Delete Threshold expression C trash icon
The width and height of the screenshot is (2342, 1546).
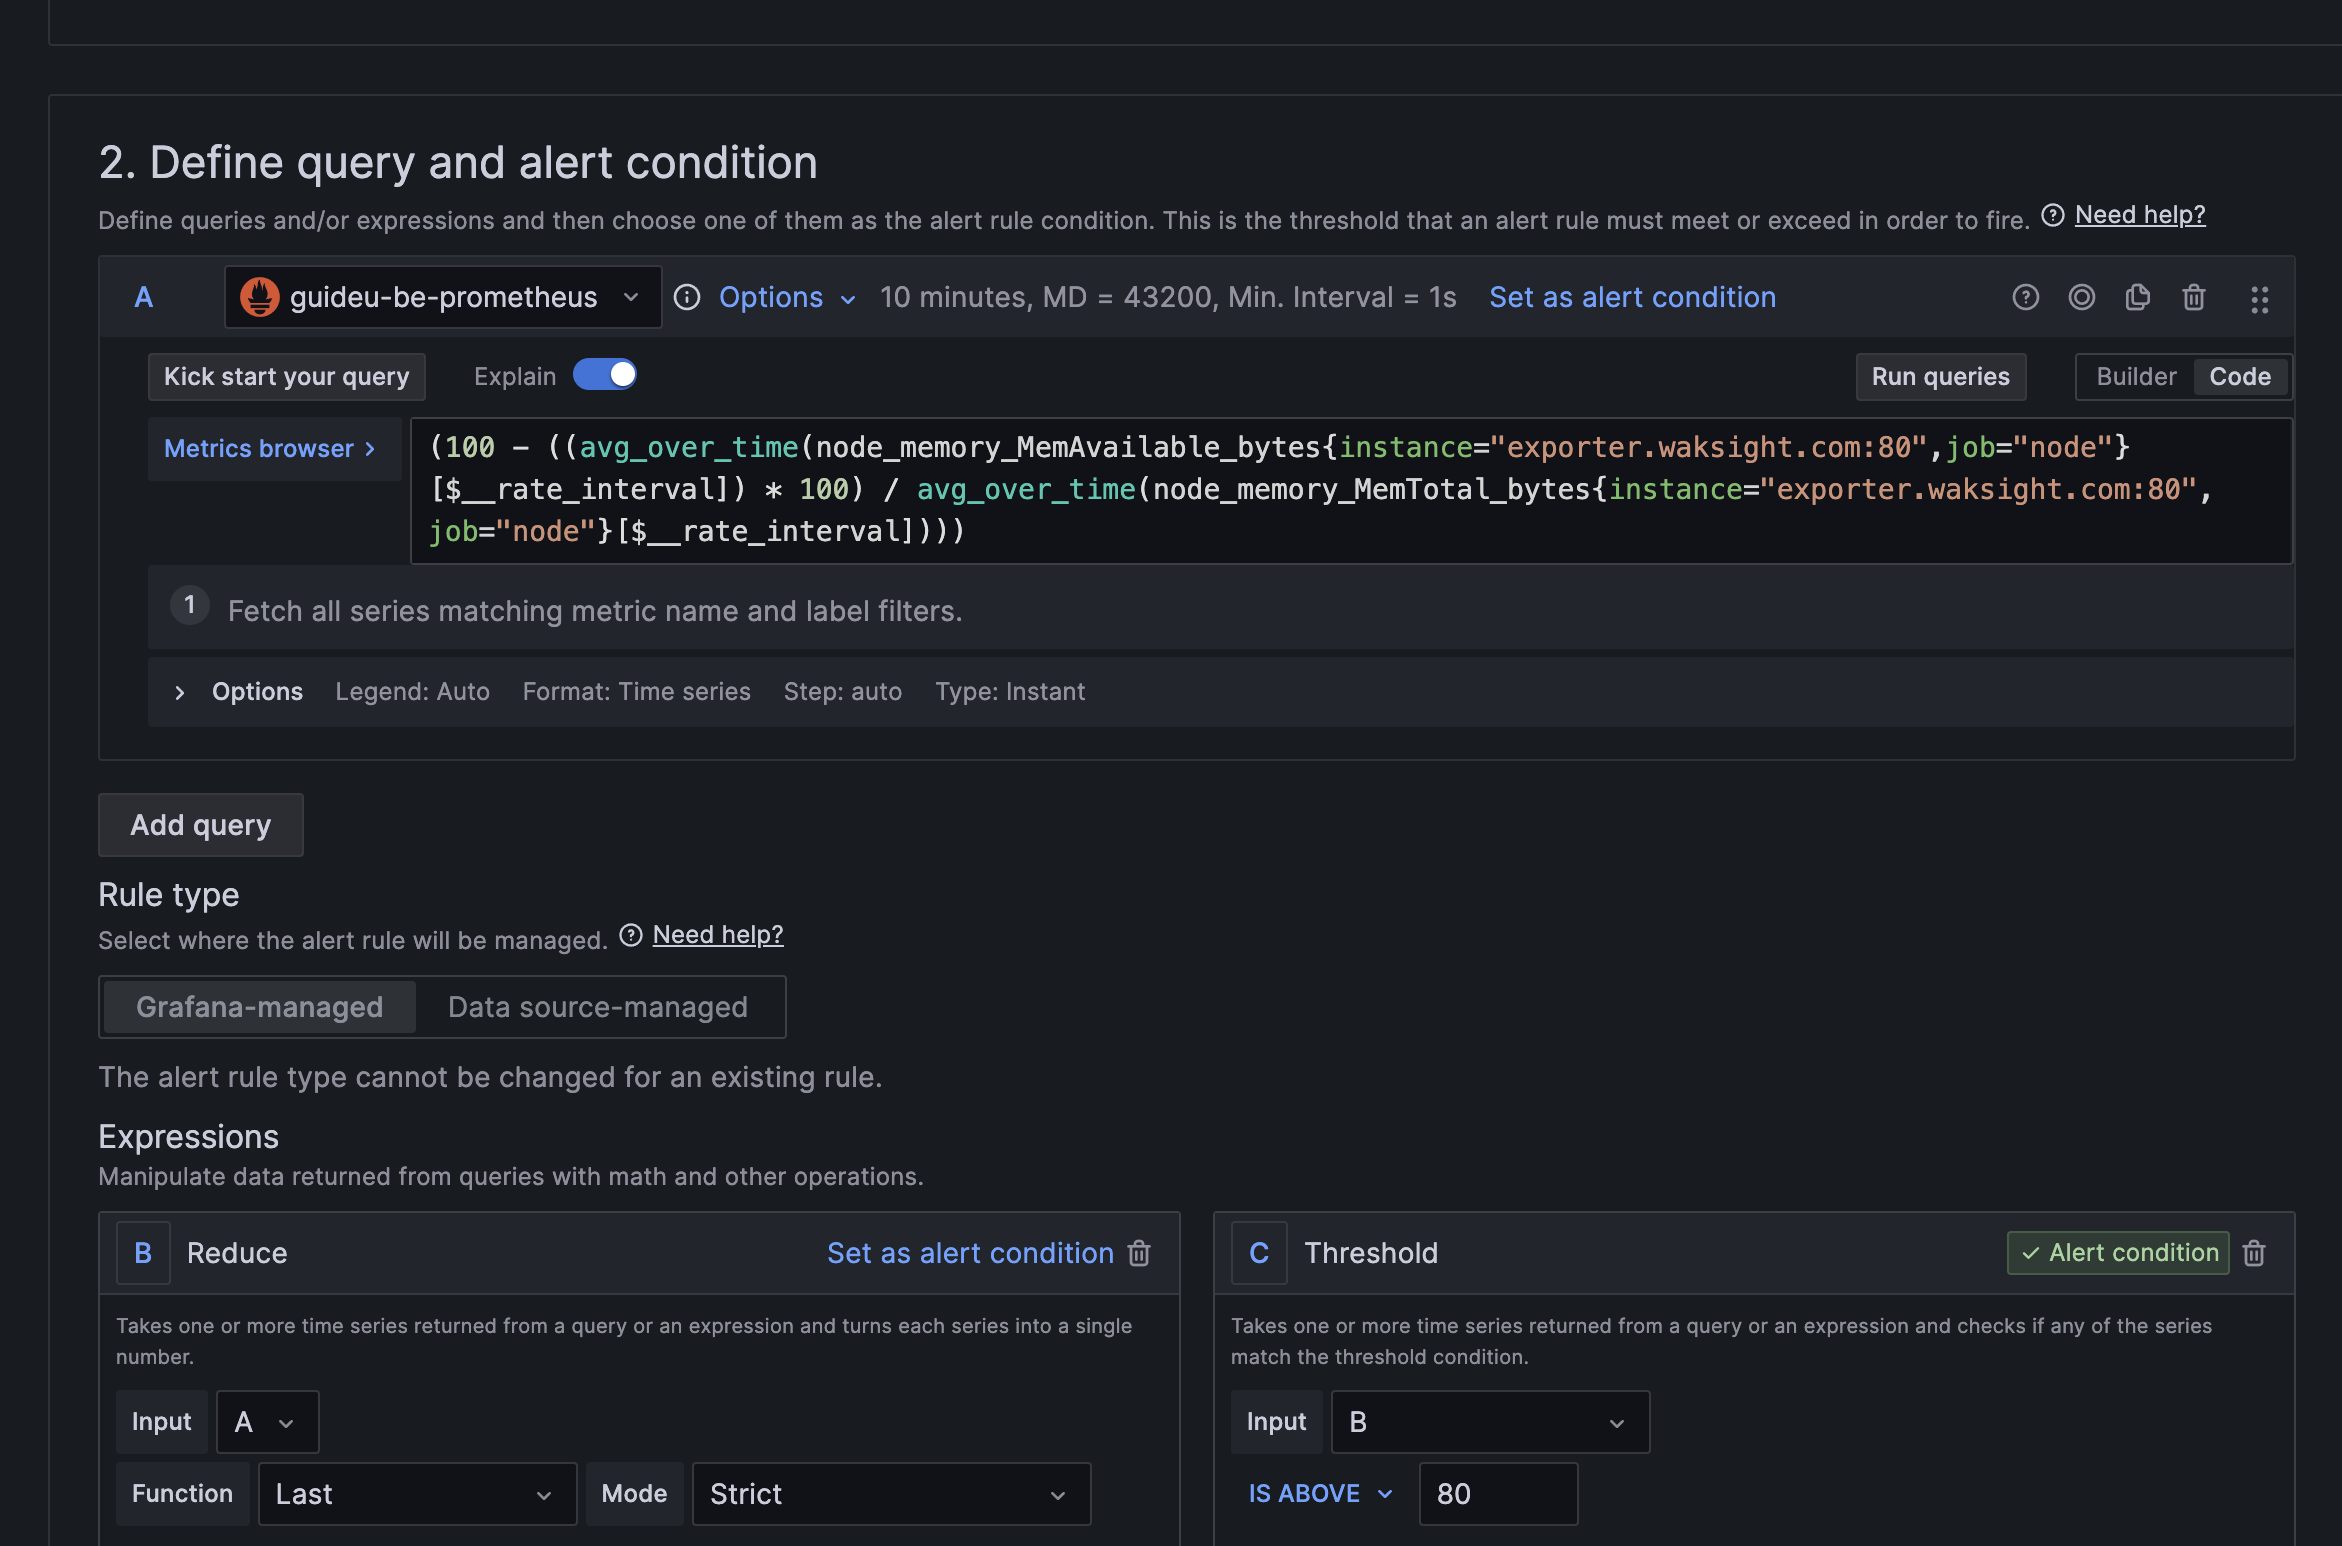[2254, 1253]
